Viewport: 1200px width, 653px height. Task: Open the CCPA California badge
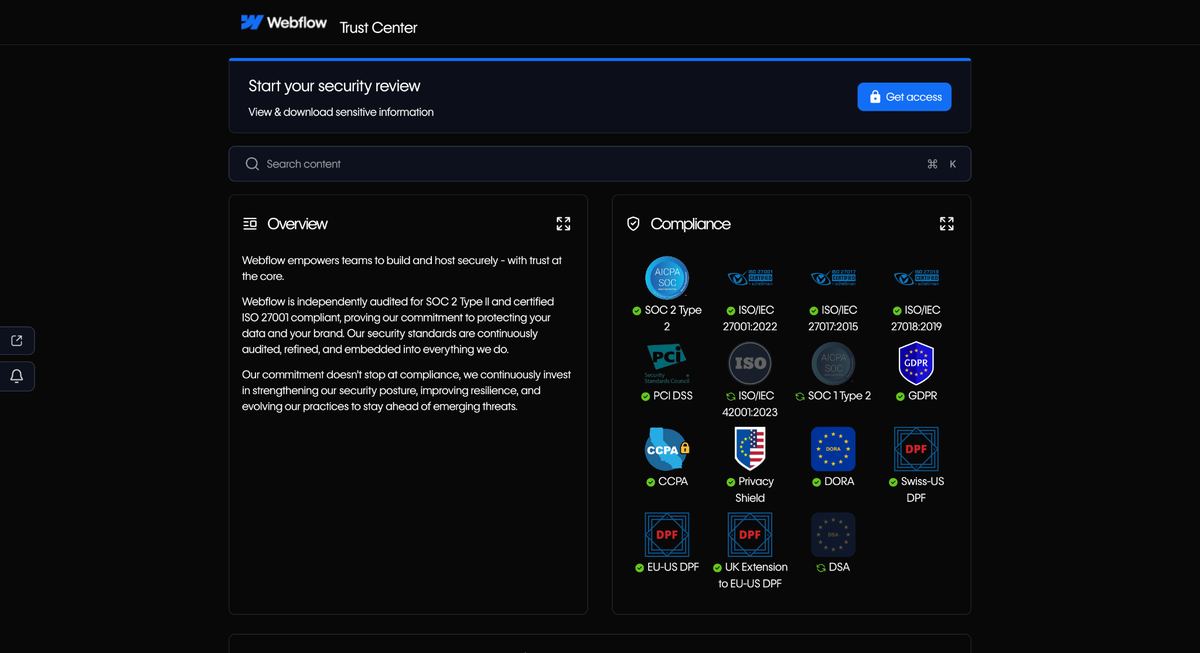tap(667, 449)
